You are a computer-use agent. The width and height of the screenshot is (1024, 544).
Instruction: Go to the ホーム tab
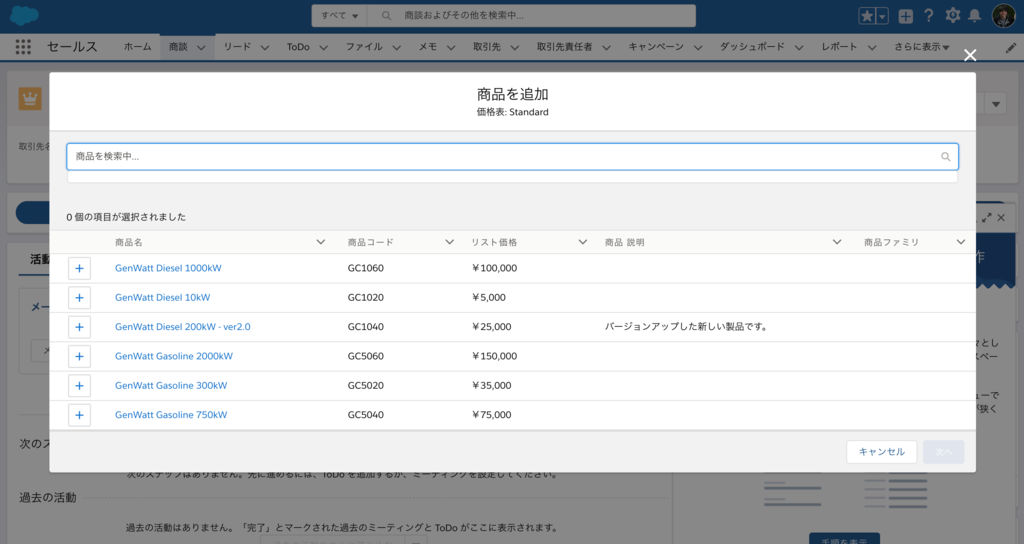(x=137, y=47)
